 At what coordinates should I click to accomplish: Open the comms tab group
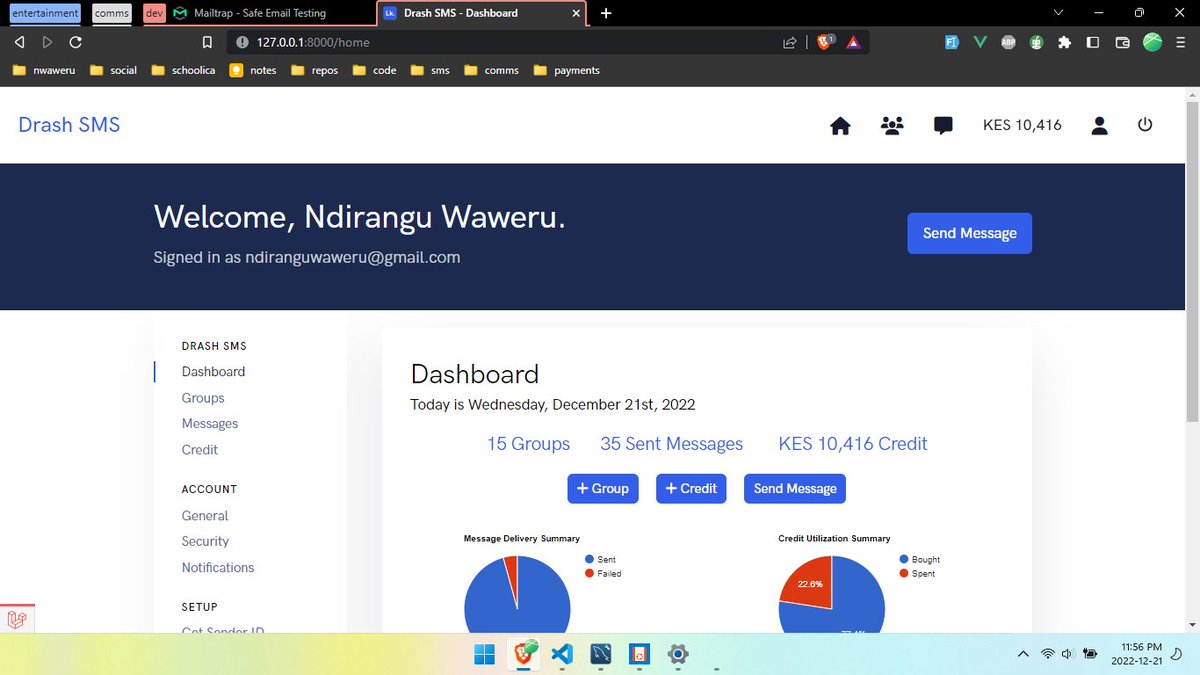(111, 13)
